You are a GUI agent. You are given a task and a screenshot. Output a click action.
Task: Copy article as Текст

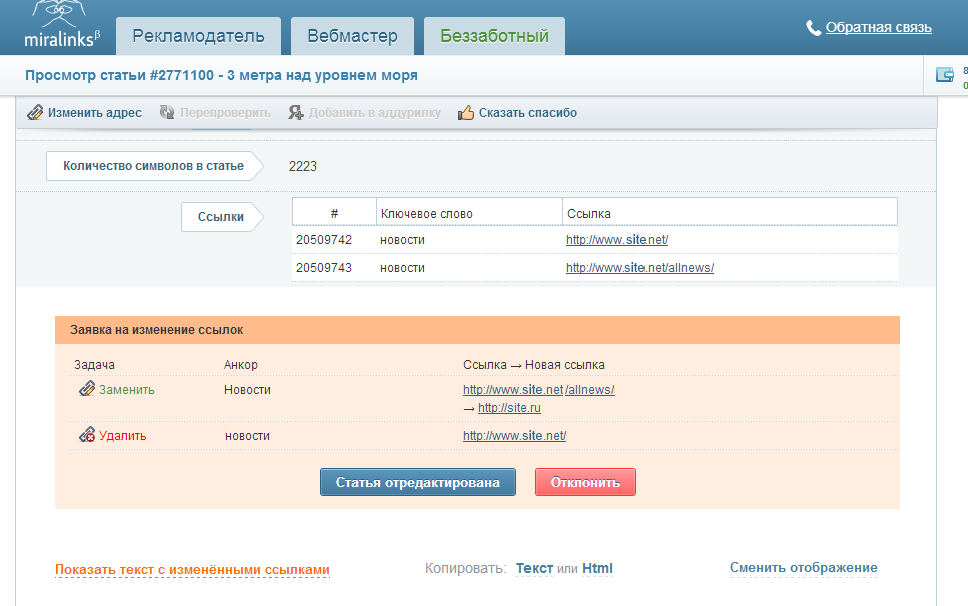coord(534,568)
